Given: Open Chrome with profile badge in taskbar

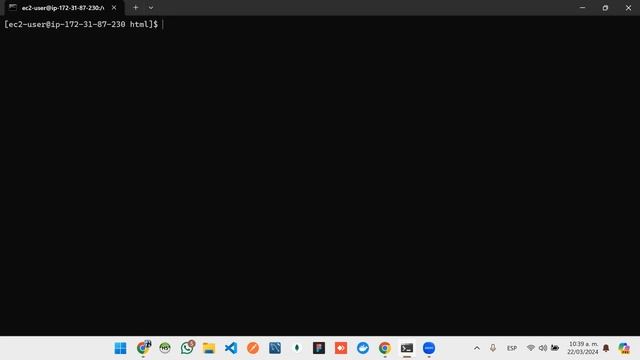Looking at the screenshot, I should pos(143,348).
